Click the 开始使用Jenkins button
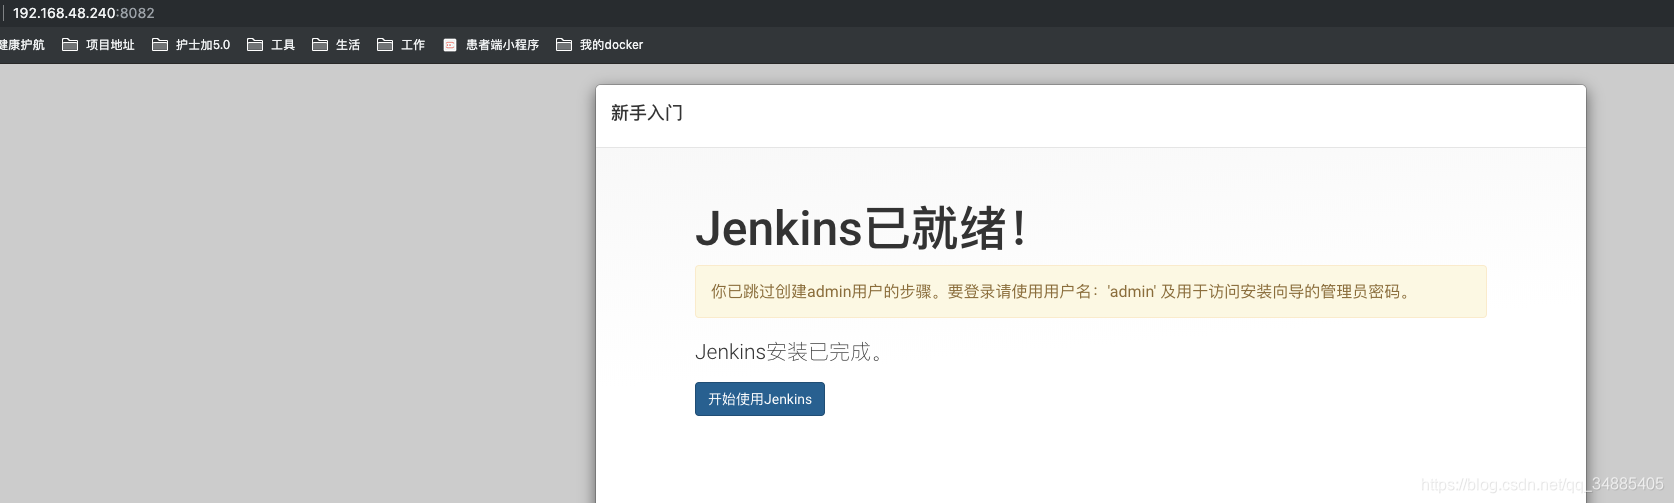This screenshot has height=503, width=1674. pos(759,399)
